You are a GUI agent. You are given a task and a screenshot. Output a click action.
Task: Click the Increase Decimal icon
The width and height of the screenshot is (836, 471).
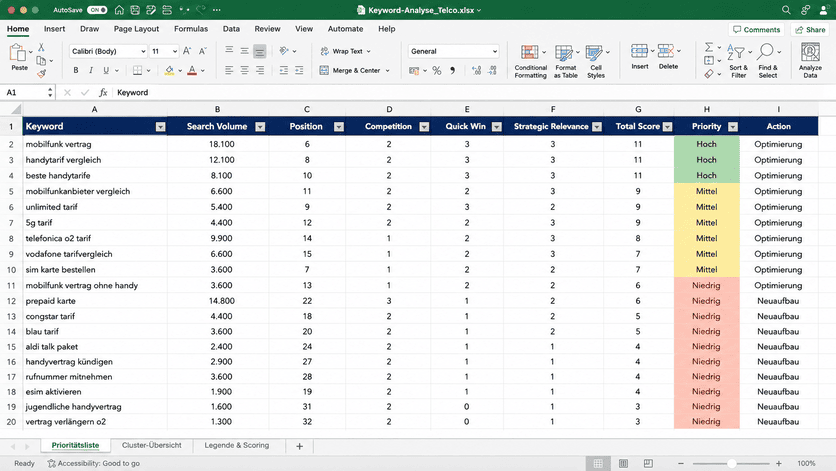(x=476, y=70)
